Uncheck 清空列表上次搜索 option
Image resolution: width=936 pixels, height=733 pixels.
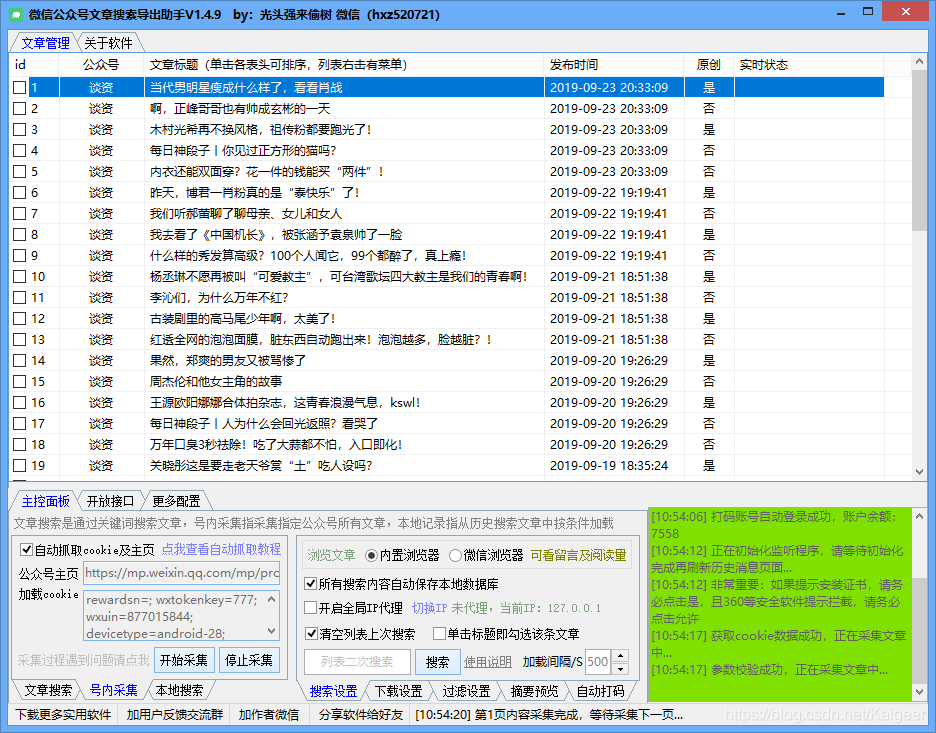tap(310, 633)
